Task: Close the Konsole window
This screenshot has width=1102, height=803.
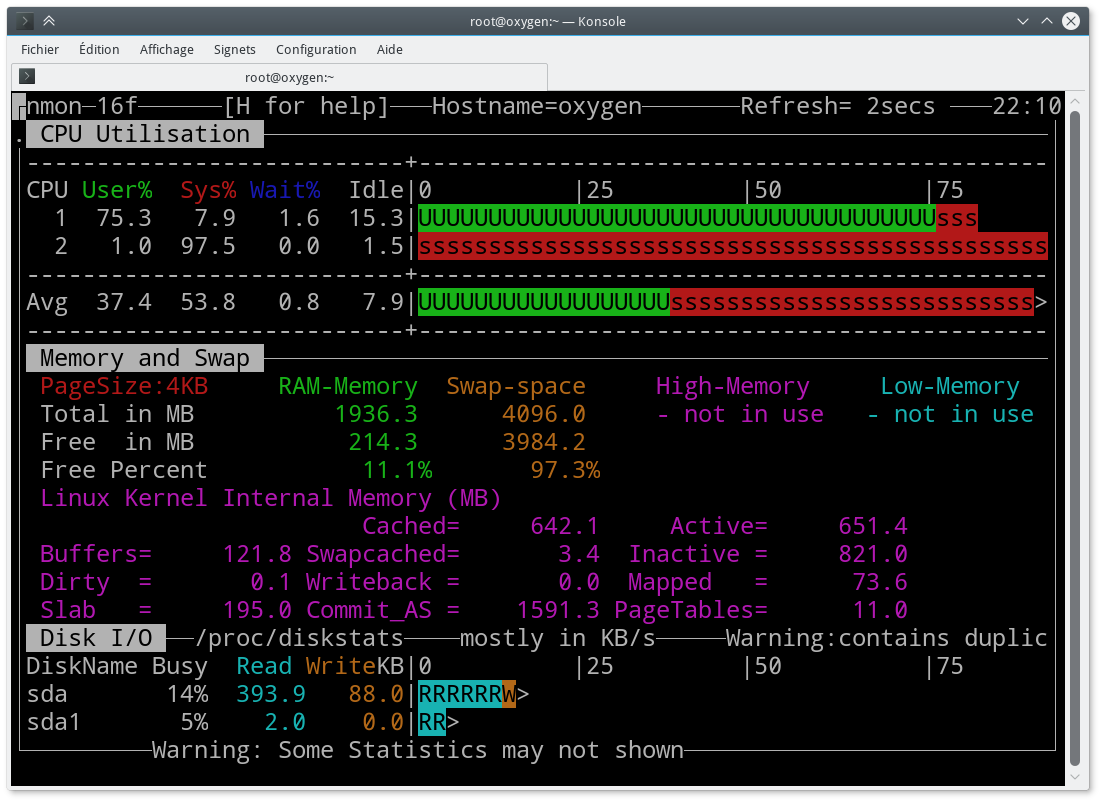Action: click(1070, 21)
